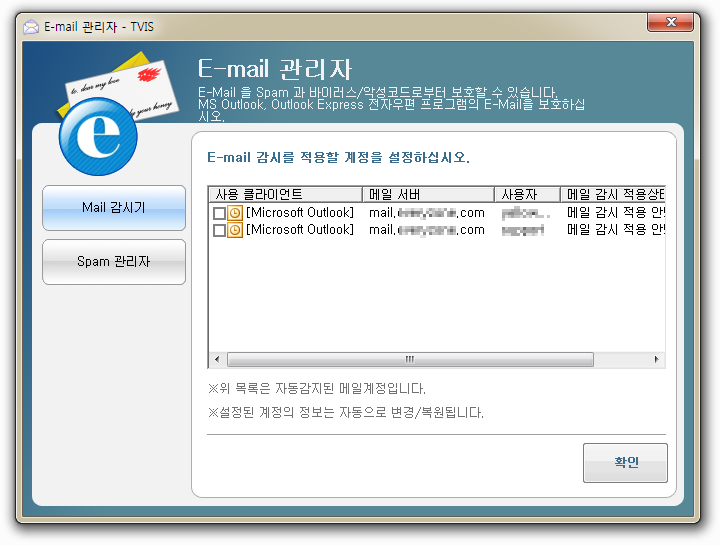Click the horizontal scrollbar thumb
The width and height of the screenshot is (720, 545).
click(410, 360)
